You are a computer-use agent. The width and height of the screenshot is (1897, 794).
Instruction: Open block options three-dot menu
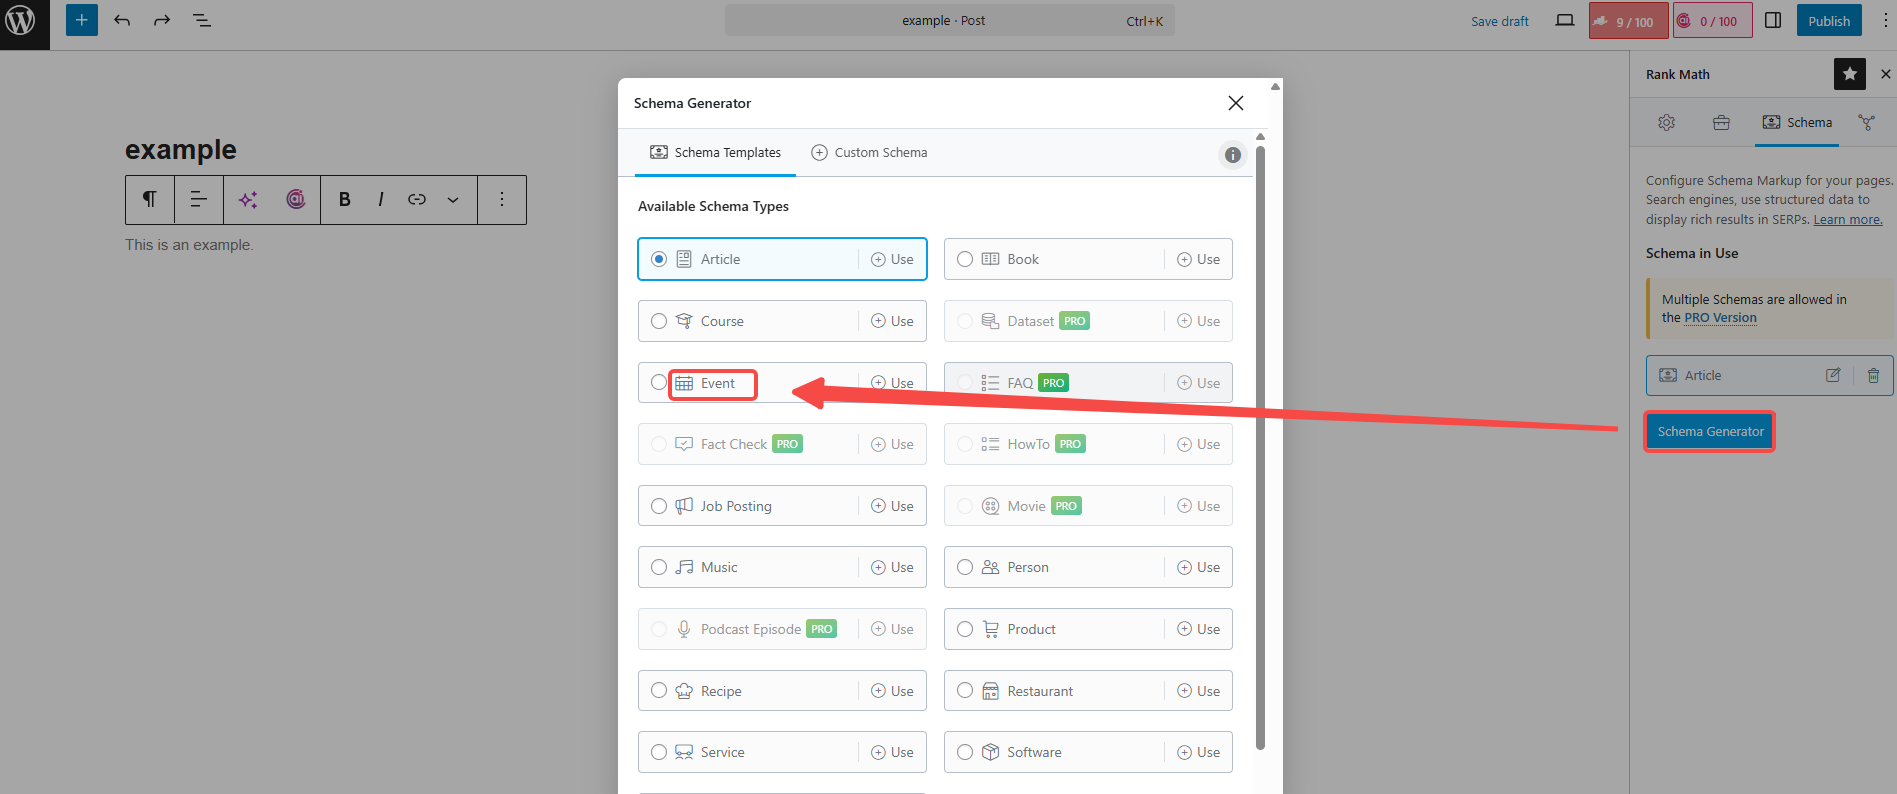pyautogui.click(x=502, y=200)
